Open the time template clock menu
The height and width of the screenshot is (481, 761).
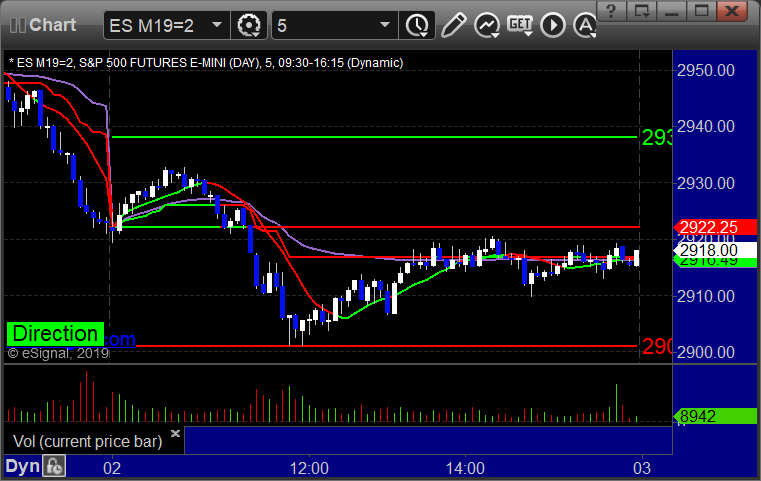417,25
